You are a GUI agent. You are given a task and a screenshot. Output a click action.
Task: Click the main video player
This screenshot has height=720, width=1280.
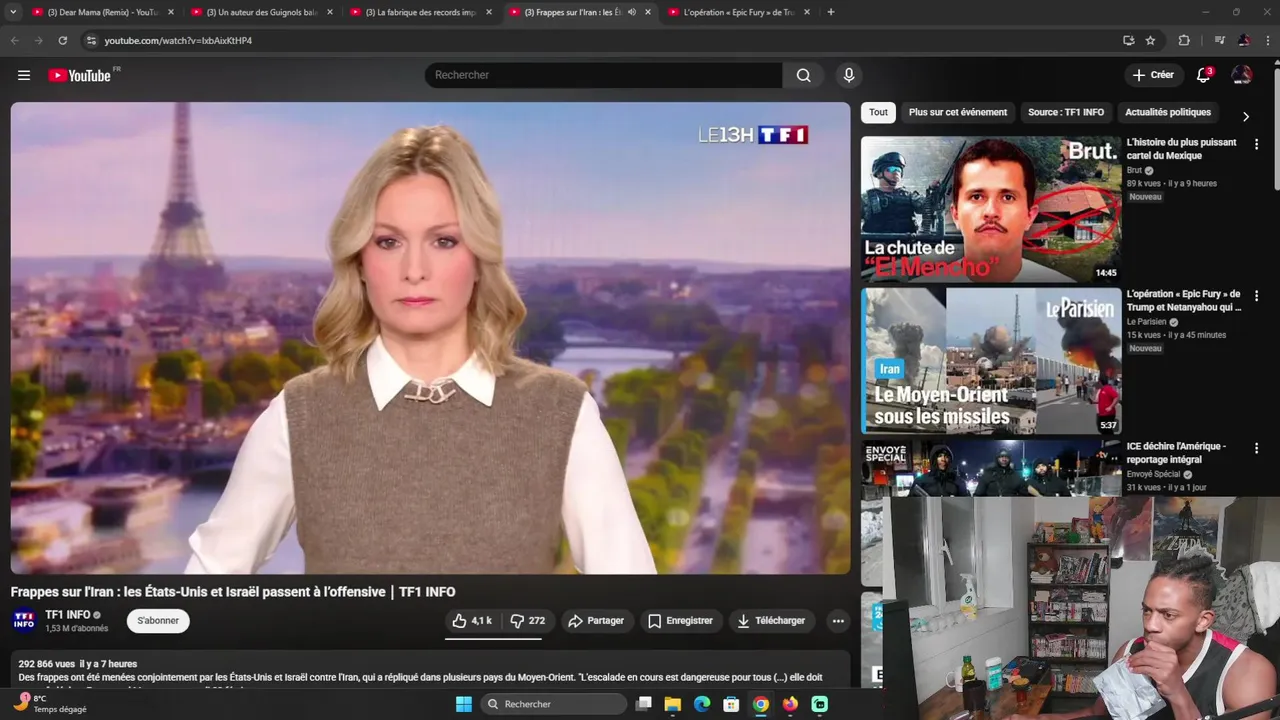(x=430, y=338)
